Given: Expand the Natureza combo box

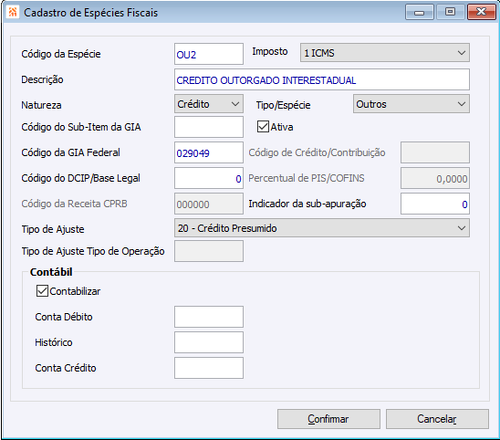Looking at the screenshot, I should coord(209,104).
